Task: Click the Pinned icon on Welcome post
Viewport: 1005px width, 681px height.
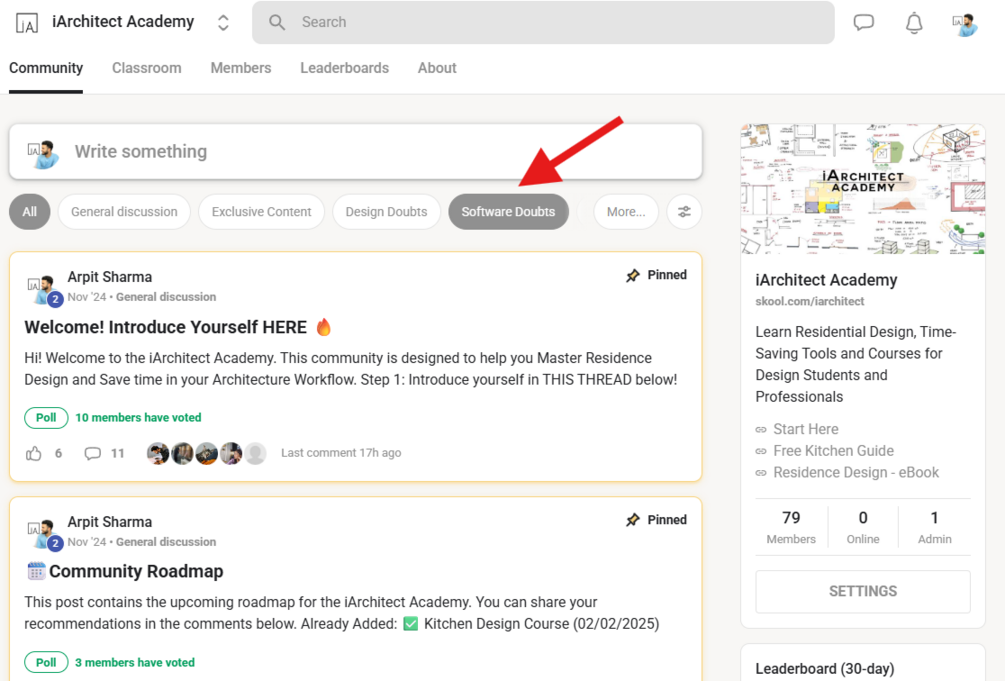Action: (x=633, y=275)
